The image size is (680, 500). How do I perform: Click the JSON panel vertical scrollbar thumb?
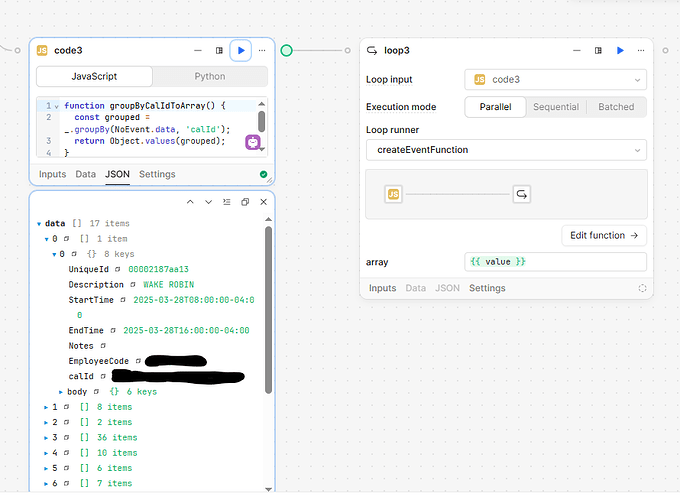[268, 310]
